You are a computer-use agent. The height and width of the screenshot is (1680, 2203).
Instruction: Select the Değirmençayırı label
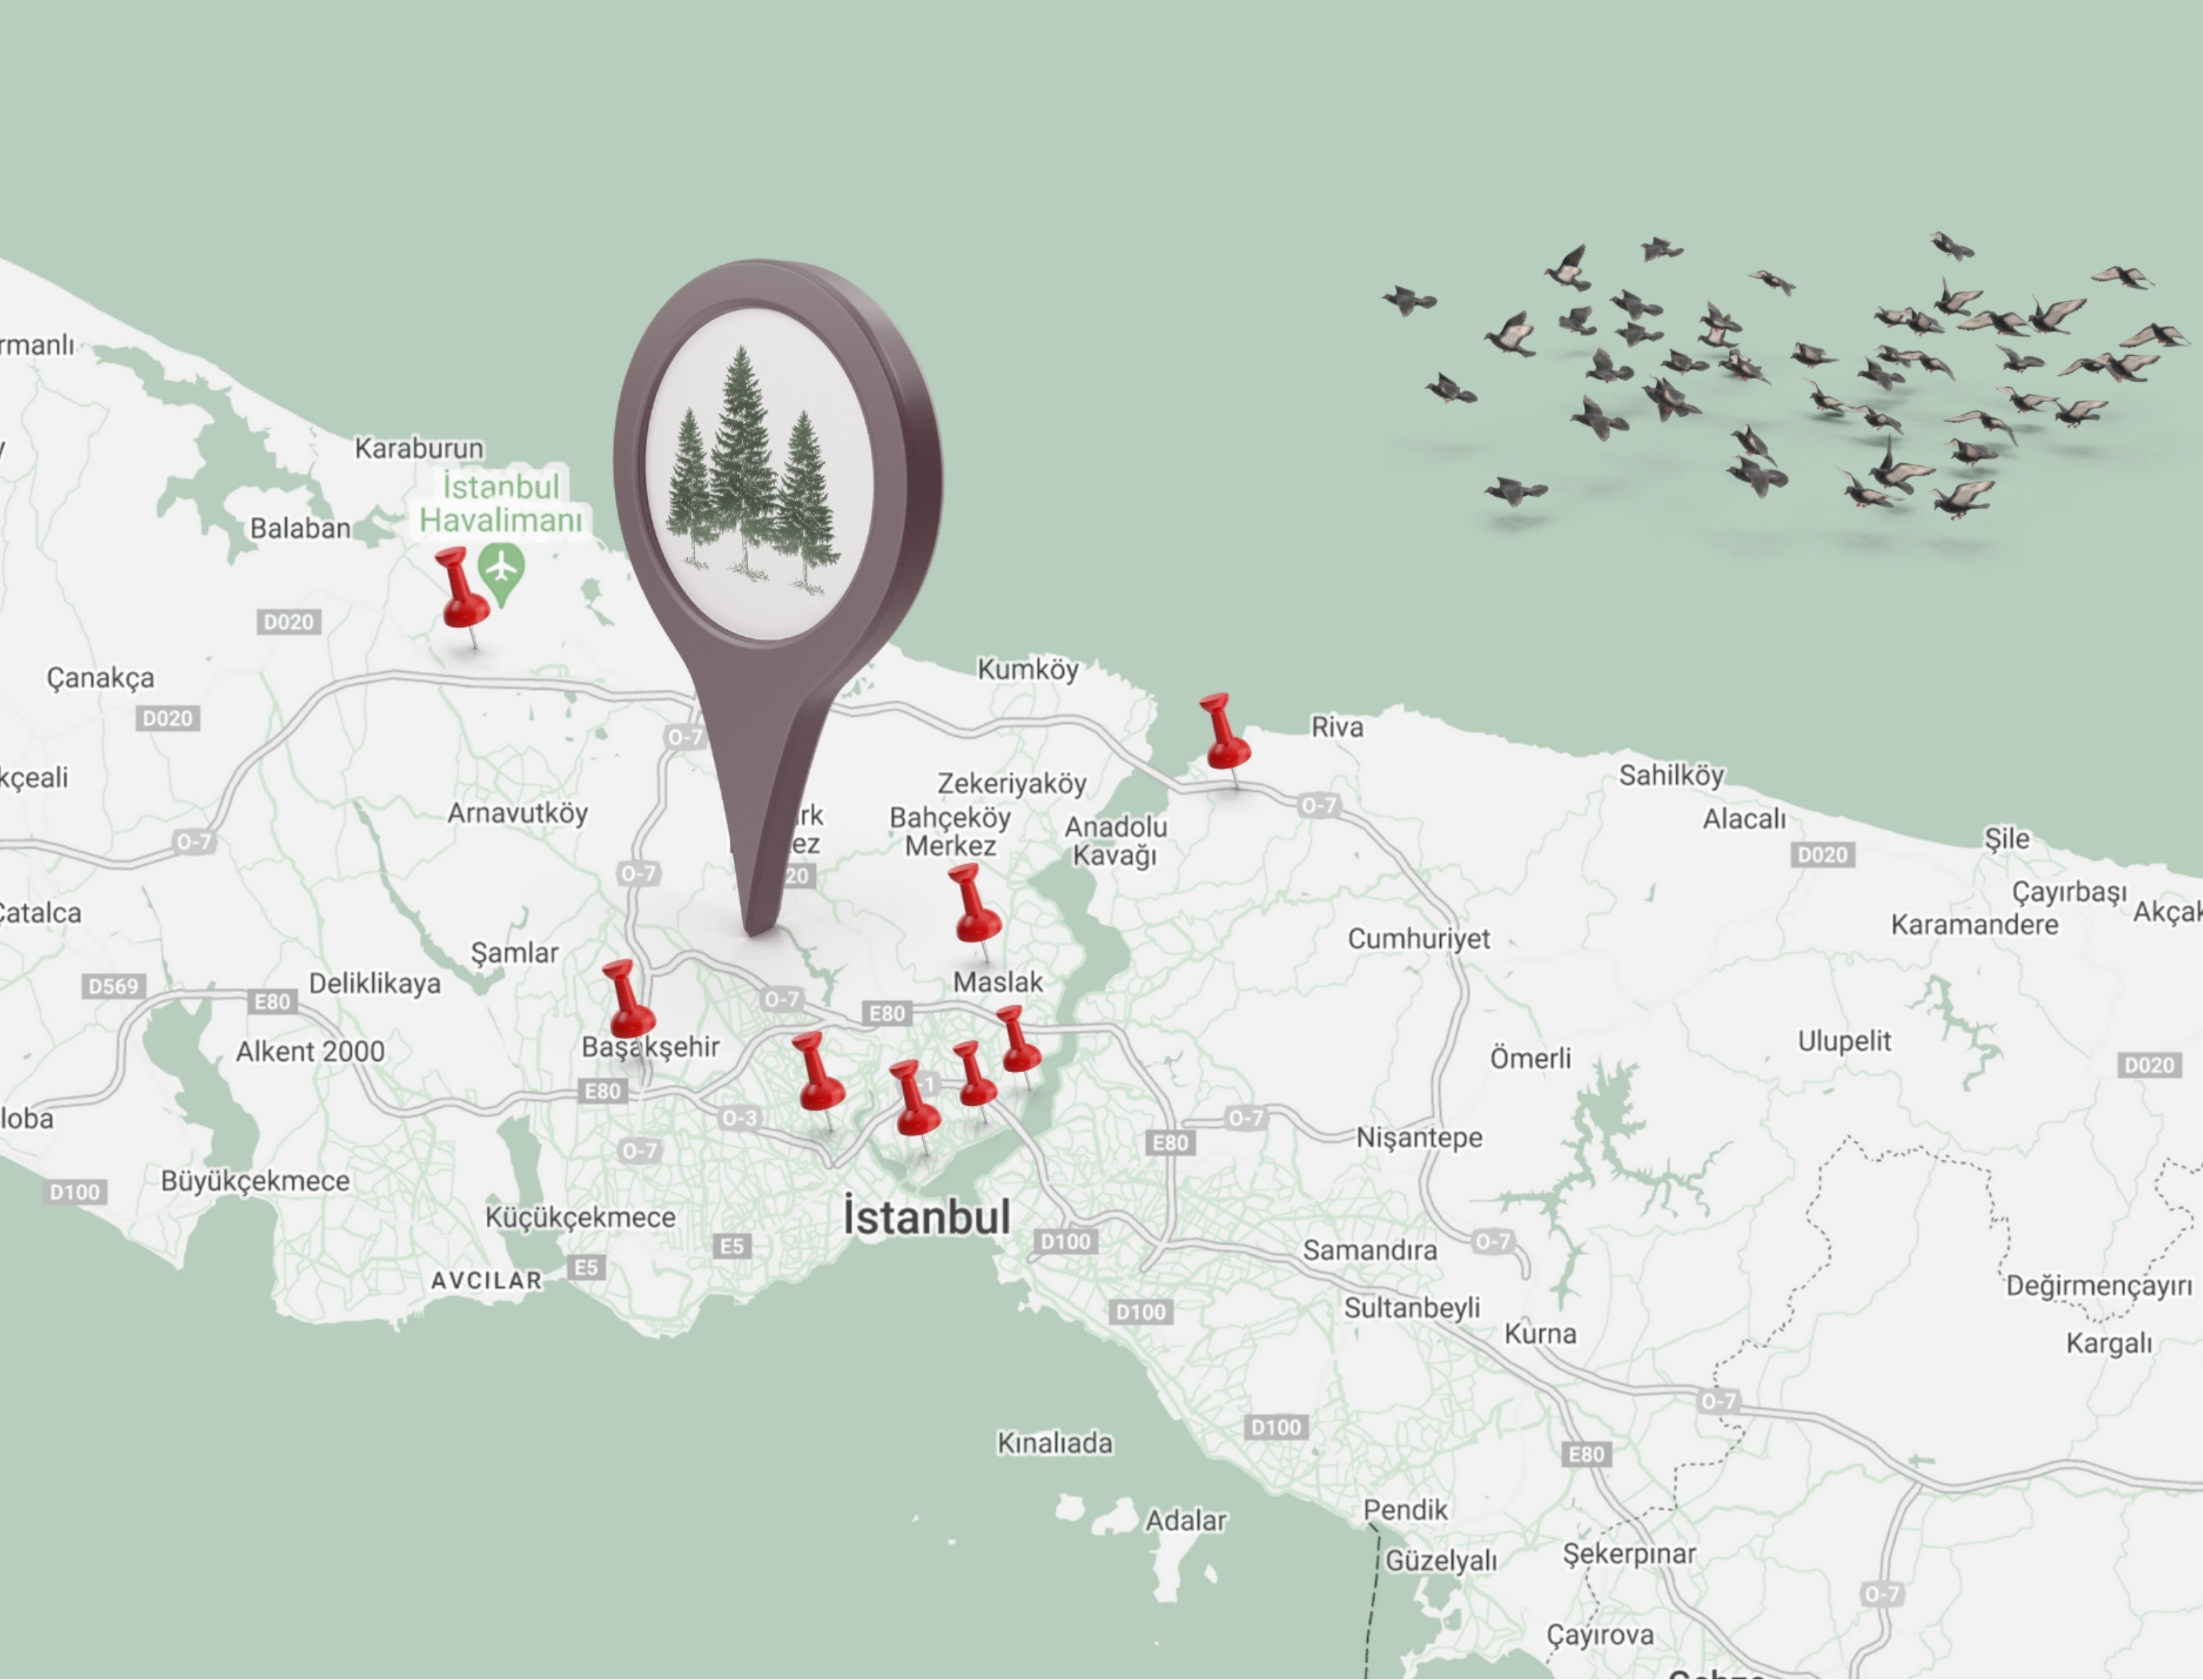pyautogui.click(x=2099, y=1286)
